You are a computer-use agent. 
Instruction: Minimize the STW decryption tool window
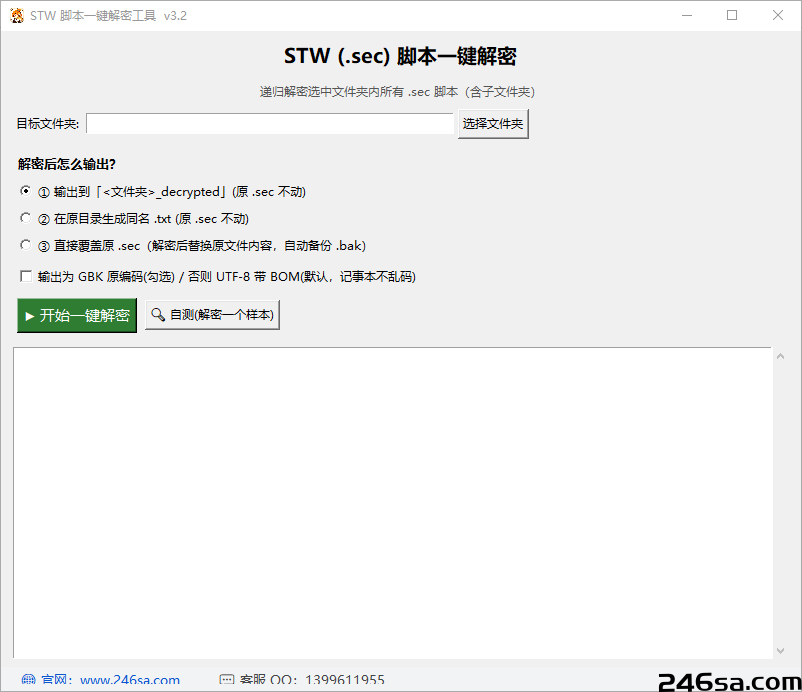(687, 15)
